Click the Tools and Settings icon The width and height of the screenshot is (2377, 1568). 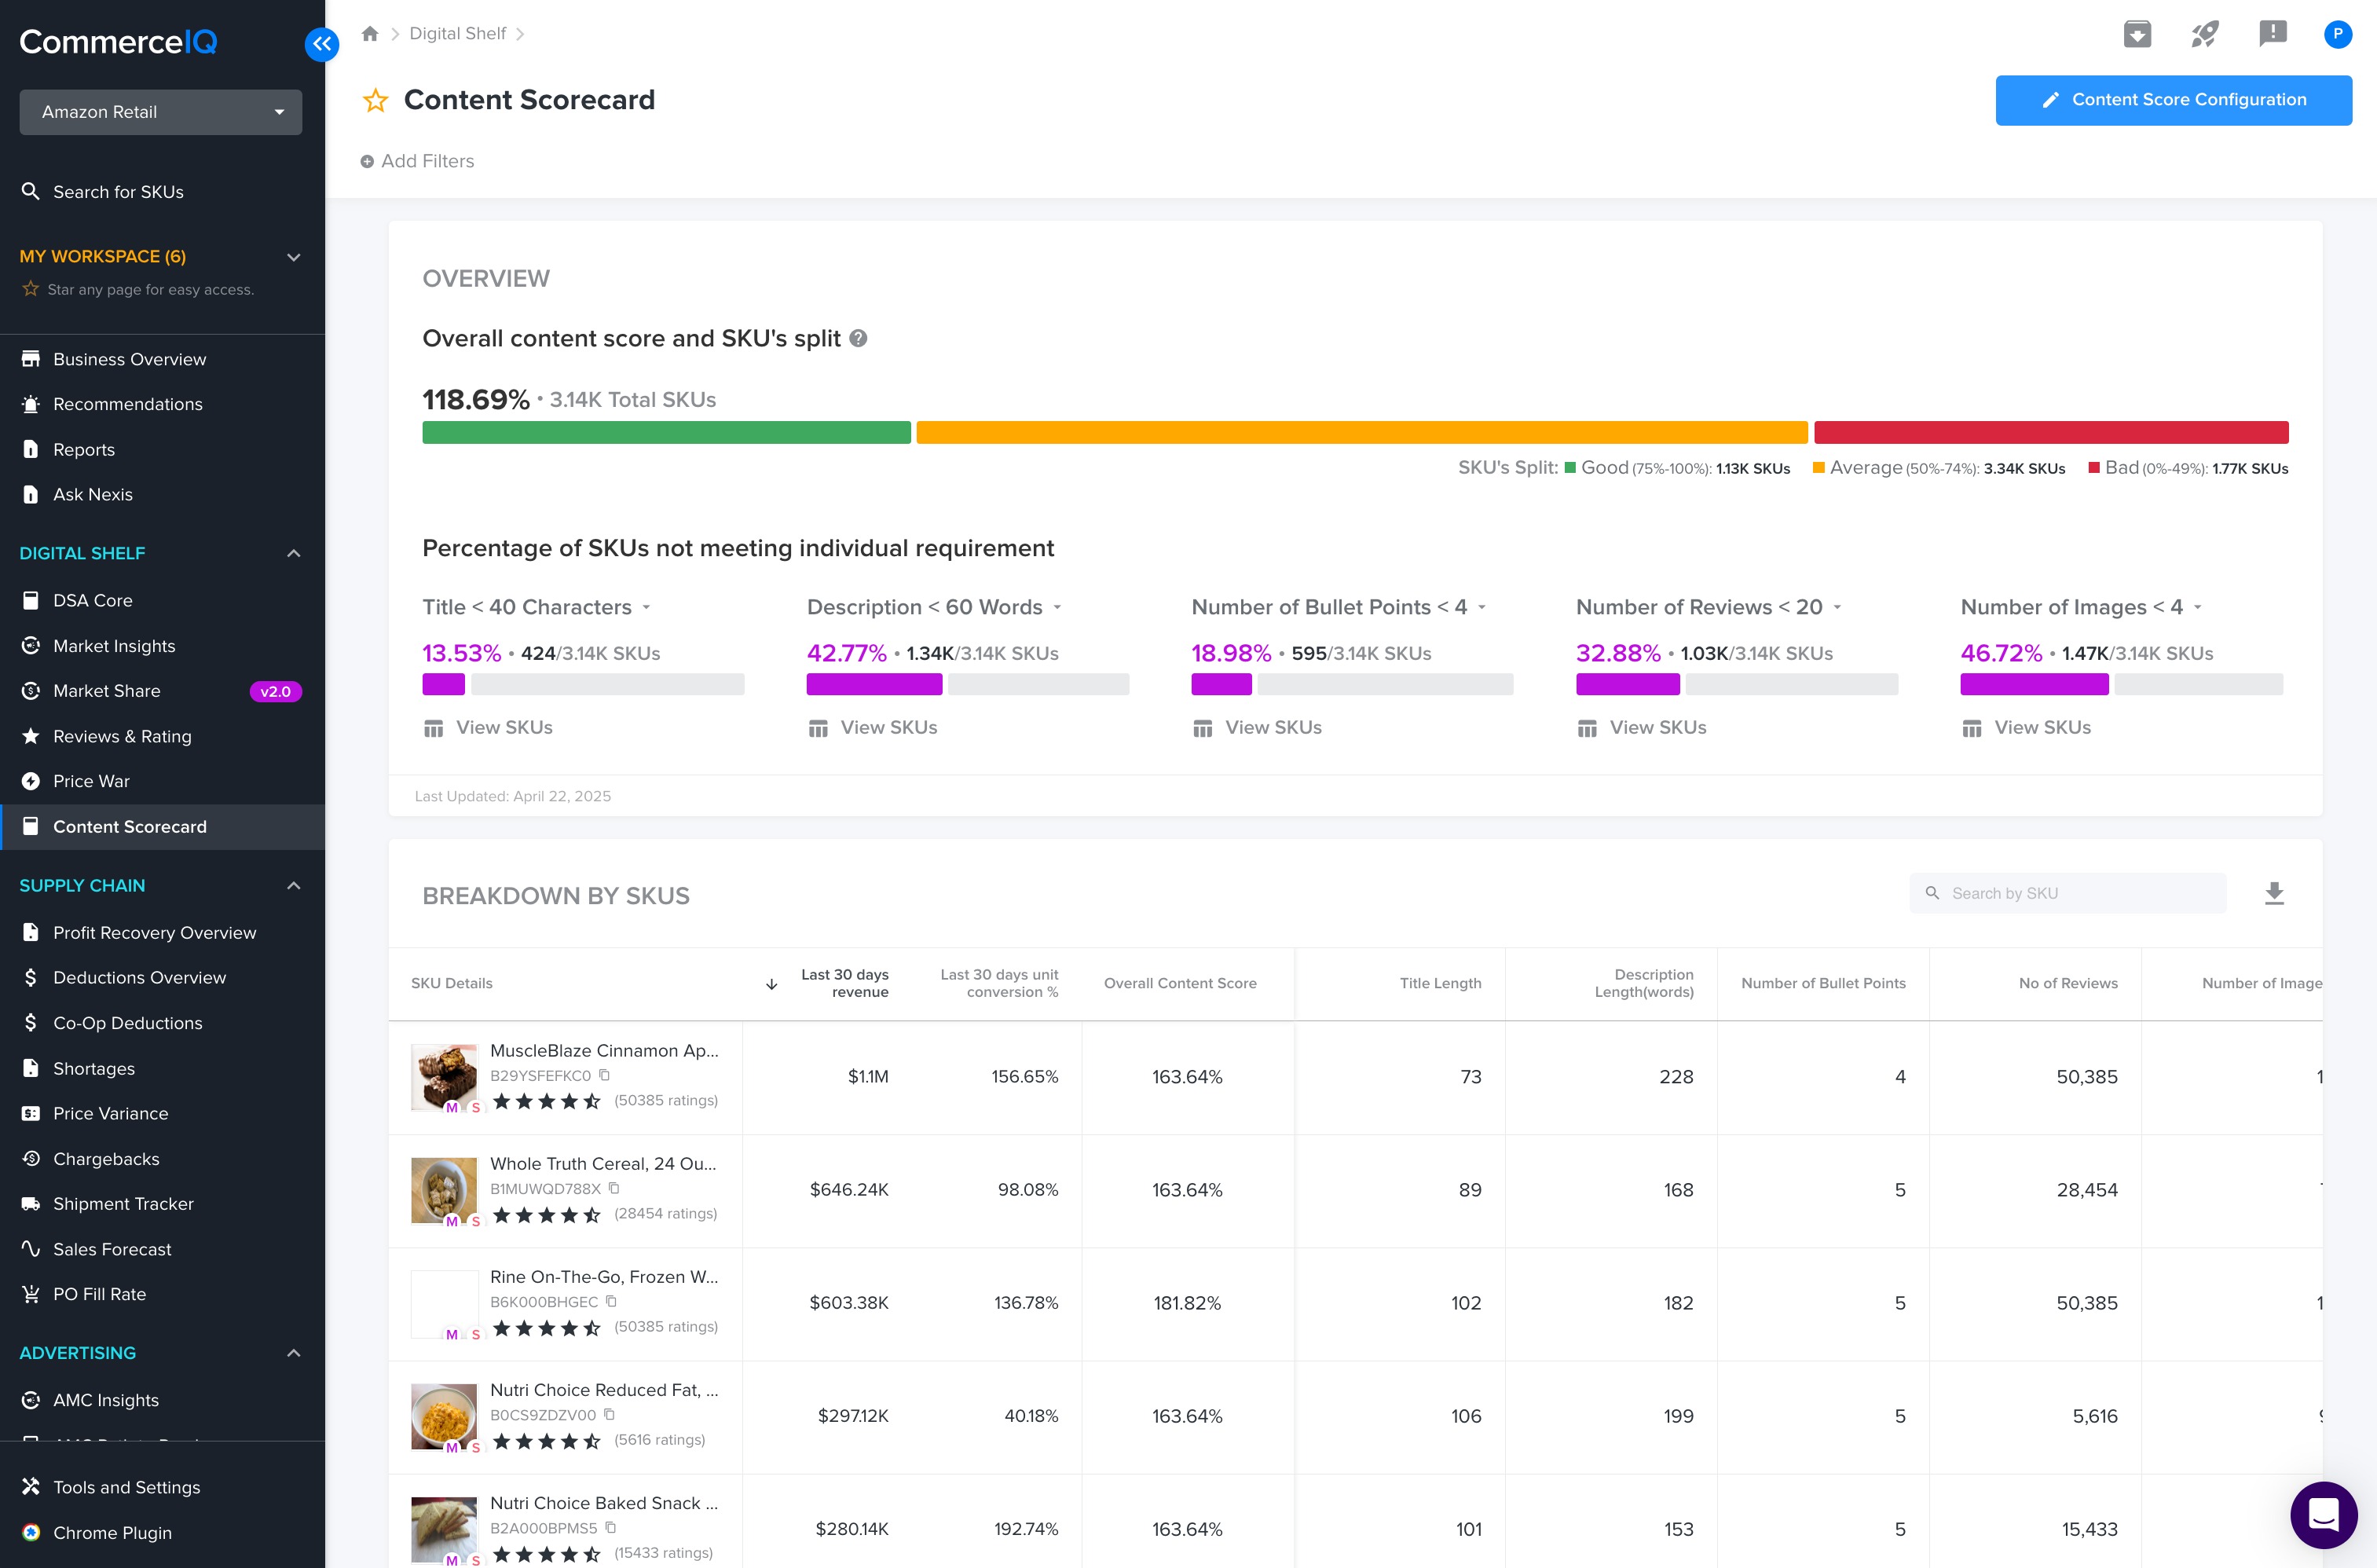(x=31, y=1486)
